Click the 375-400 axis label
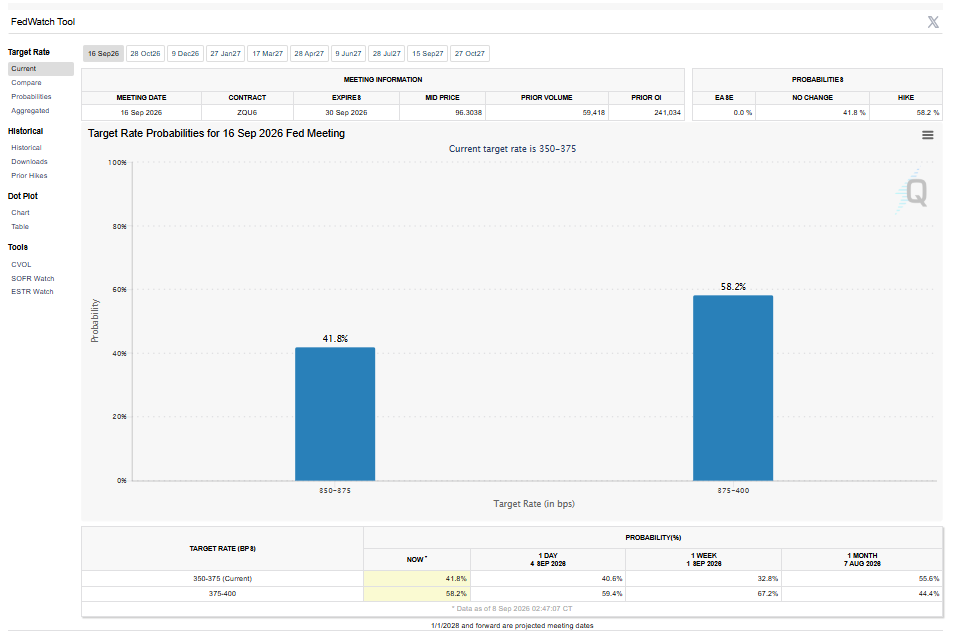 pyautogui.click(x=733, y=491)
